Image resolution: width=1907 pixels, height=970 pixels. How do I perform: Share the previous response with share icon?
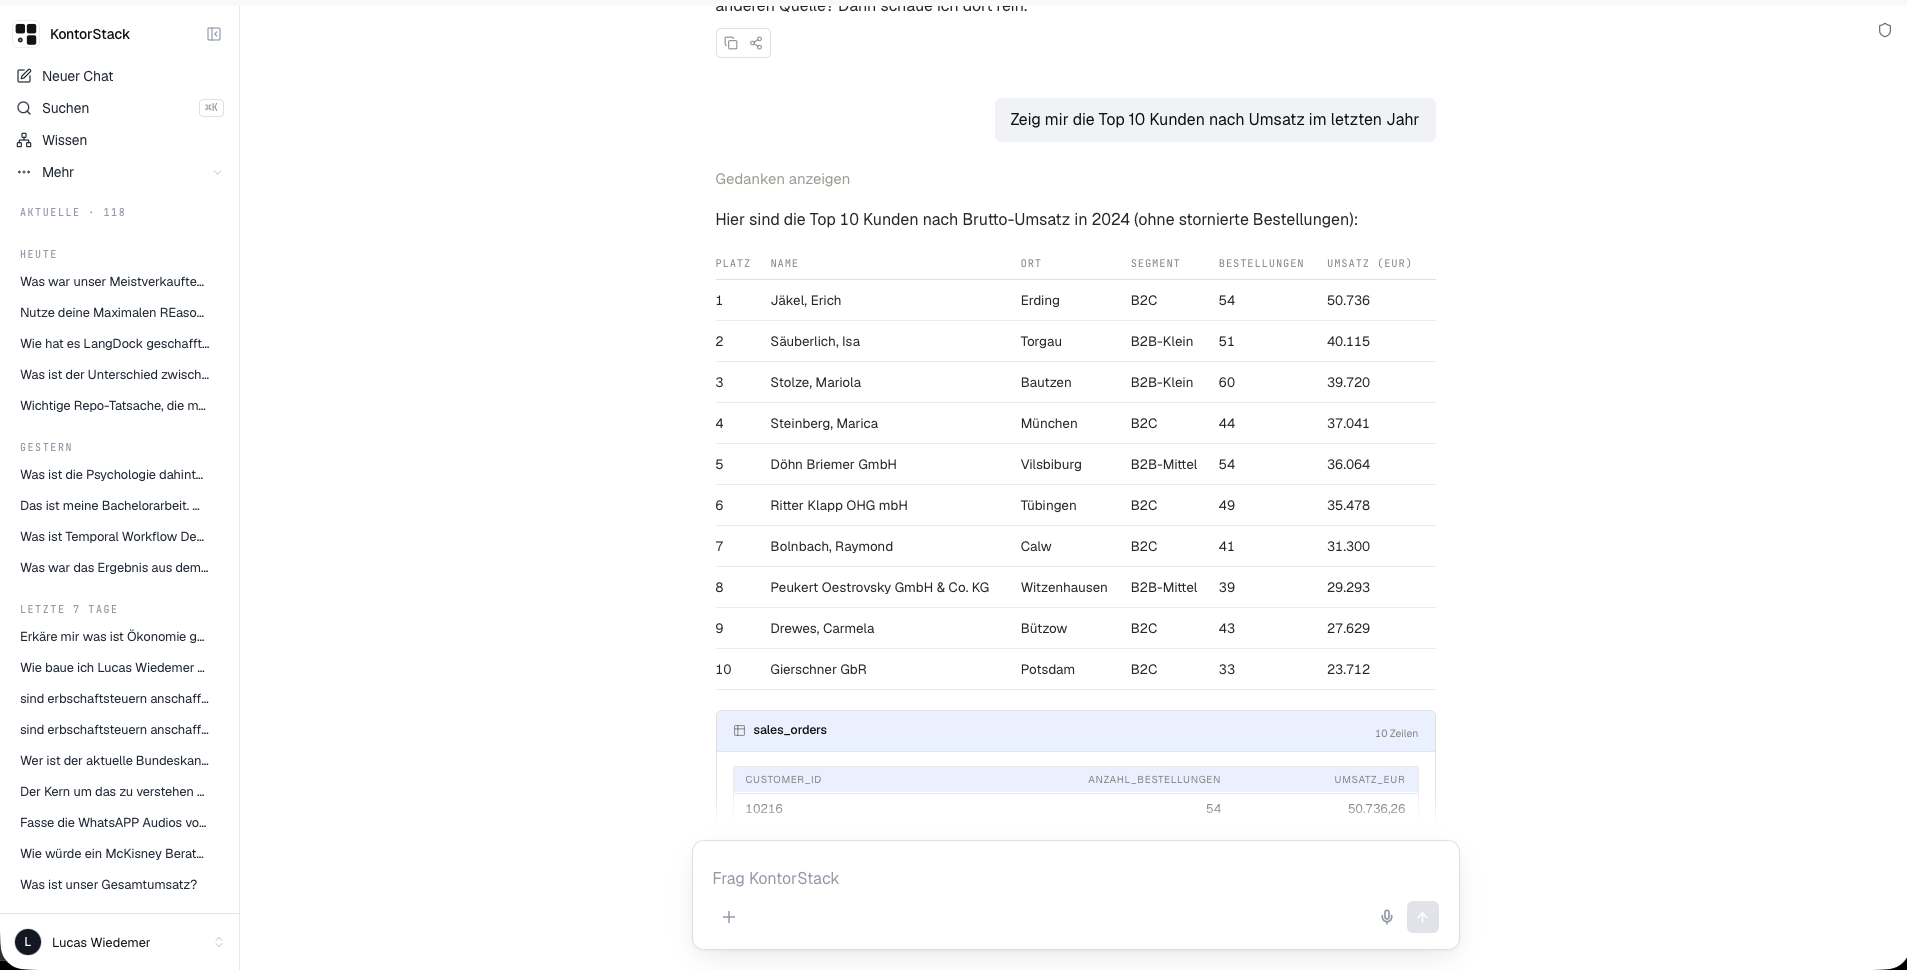coord(756,43)
